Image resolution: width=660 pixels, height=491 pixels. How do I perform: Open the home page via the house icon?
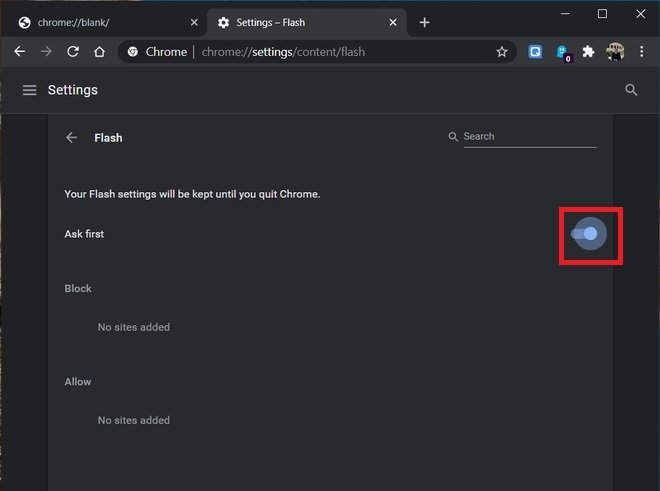pos(99,52)
